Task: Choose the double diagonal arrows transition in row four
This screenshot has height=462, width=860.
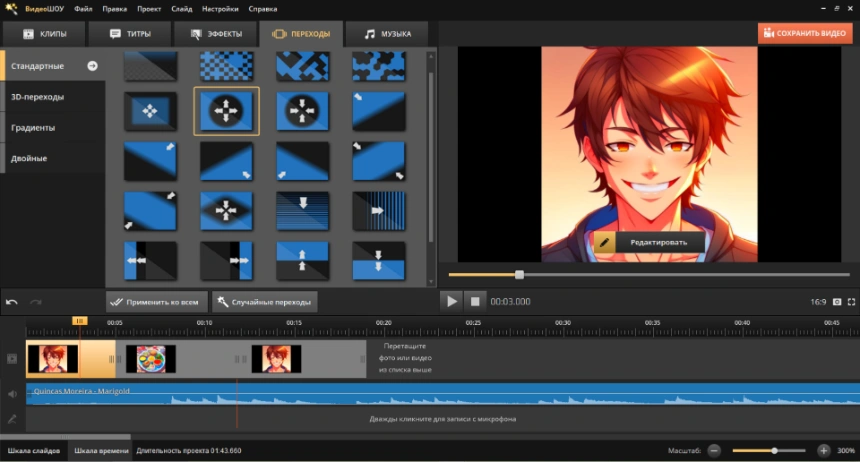Action: coord(150,211)
